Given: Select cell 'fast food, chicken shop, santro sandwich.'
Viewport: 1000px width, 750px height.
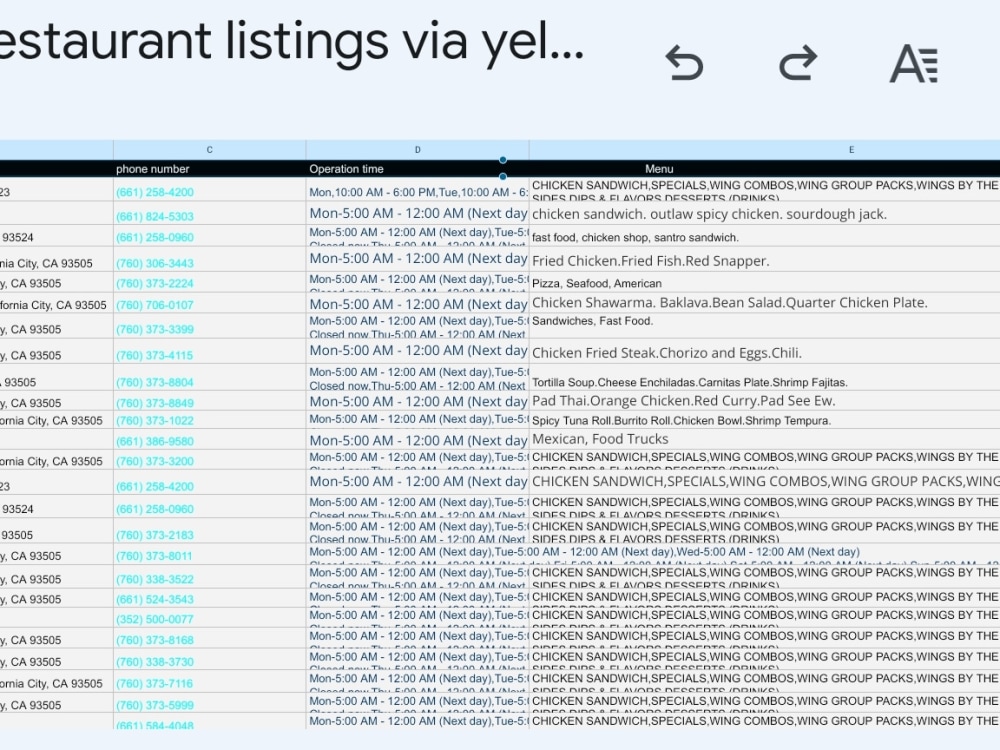Looking at the screenshot, I should pyautogui.click(x=765, y=237).
